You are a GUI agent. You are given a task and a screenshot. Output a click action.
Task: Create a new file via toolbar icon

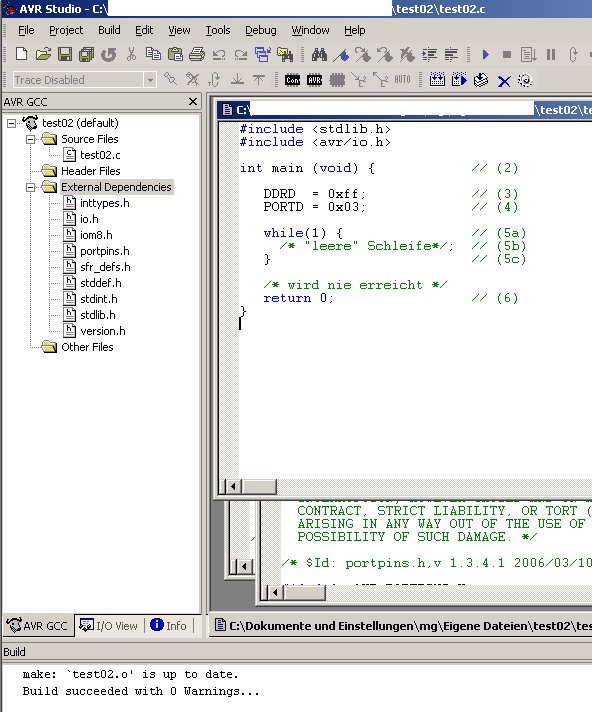[21, 54]
